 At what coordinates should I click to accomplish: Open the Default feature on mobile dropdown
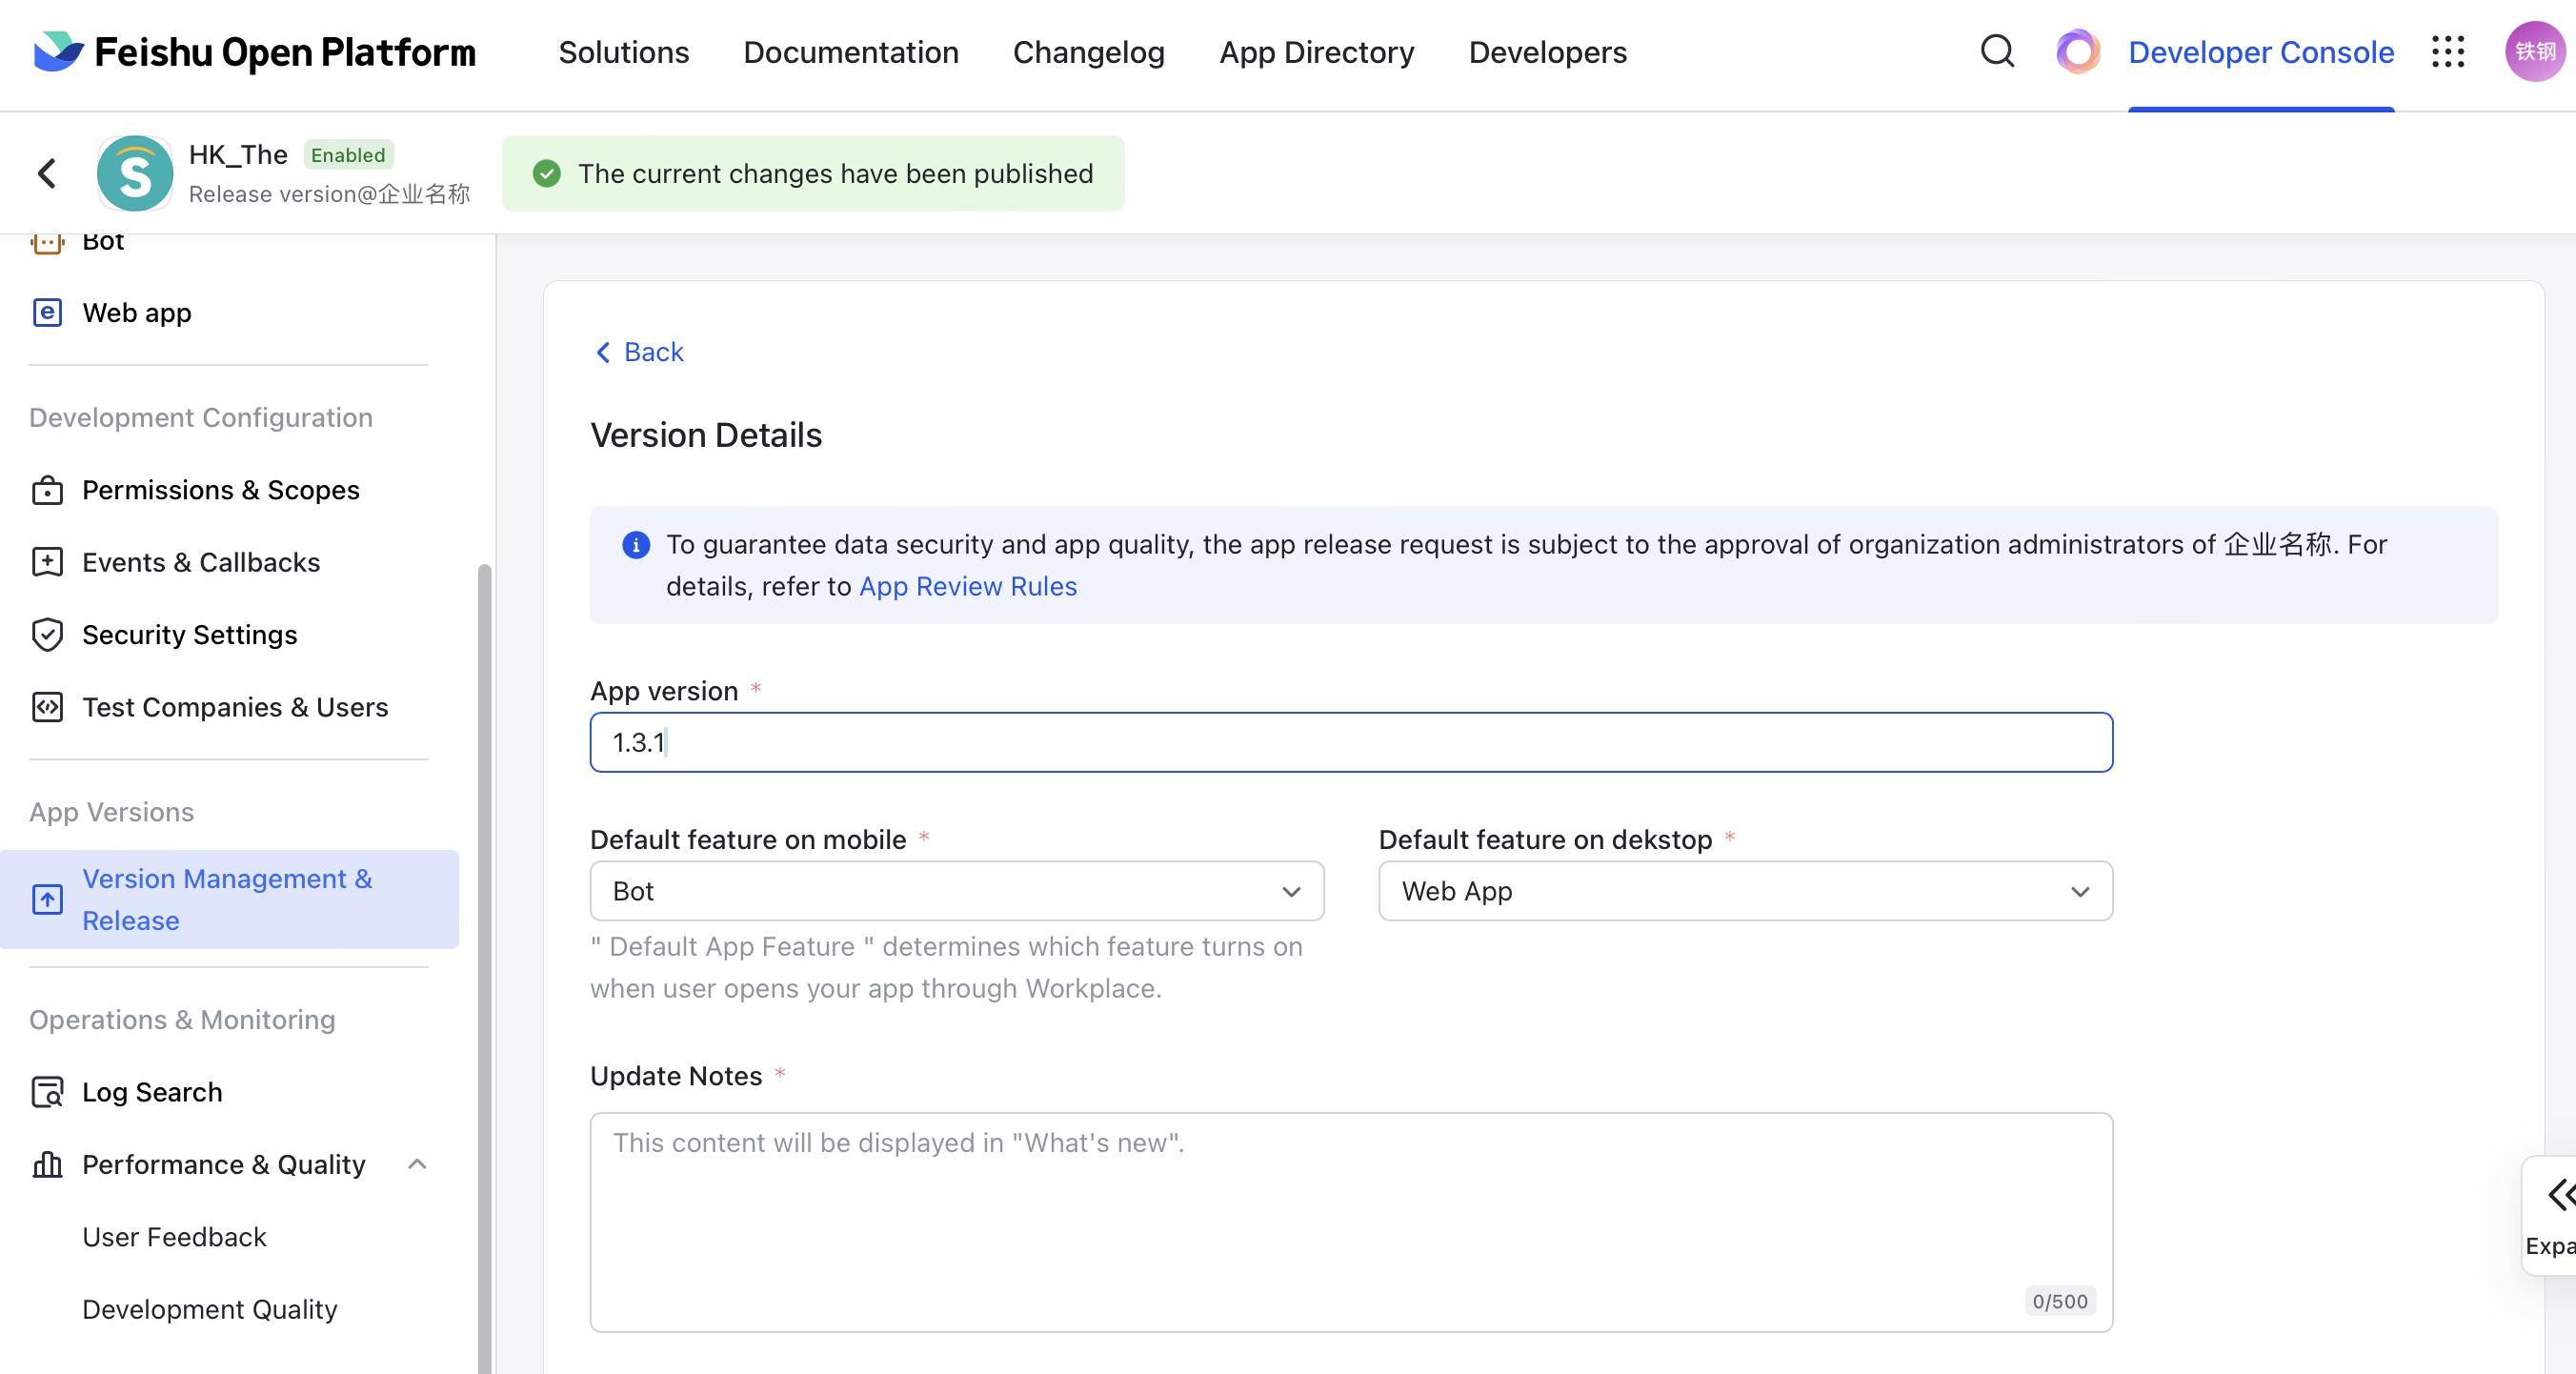coord(957,891)
